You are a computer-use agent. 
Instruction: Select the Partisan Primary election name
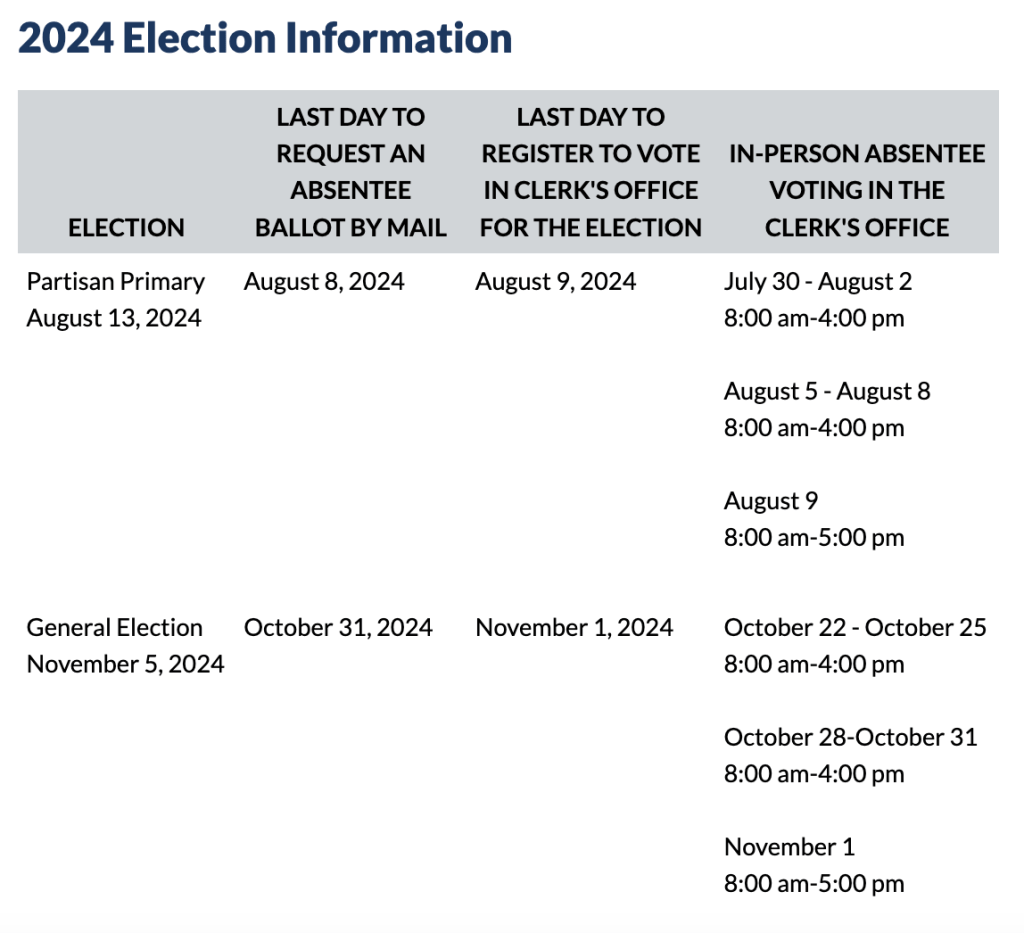115,282
